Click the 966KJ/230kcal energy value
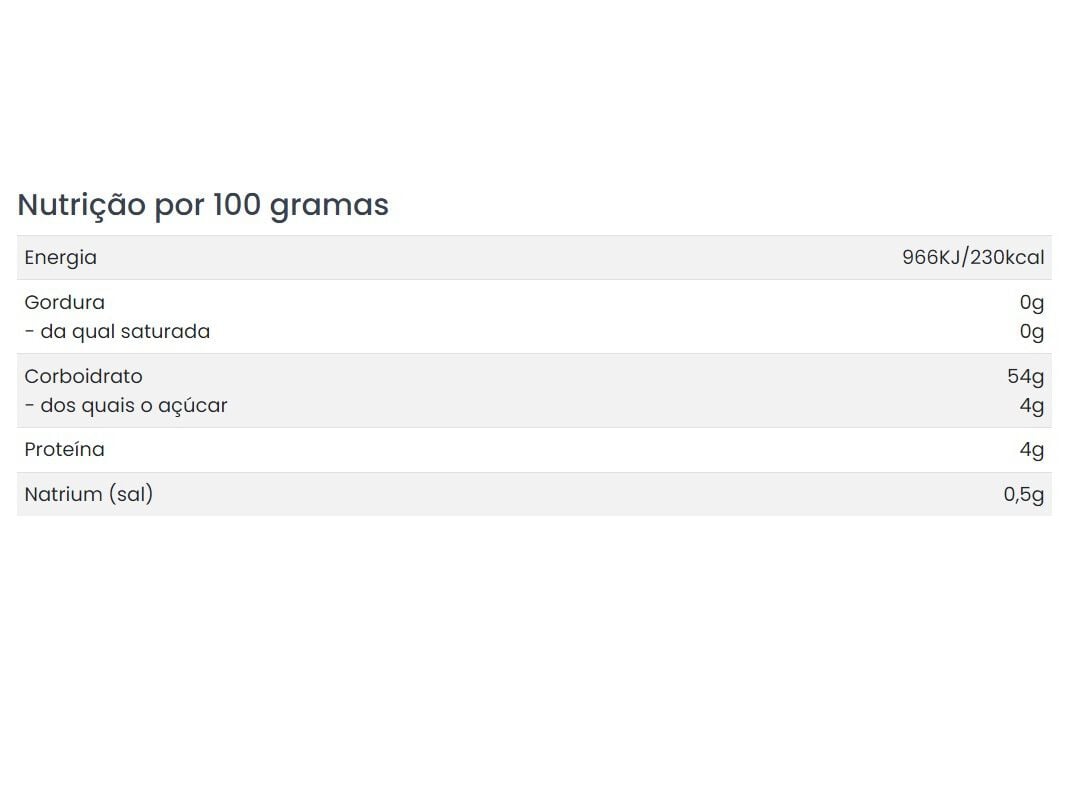This screenshot has height=800, width=1072. click(x=972, y=258)
